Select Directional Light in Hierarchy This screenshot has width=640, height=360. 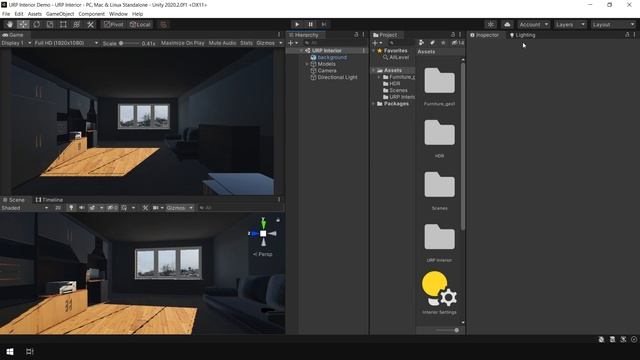pyautogui.click(x=337, y=77)
